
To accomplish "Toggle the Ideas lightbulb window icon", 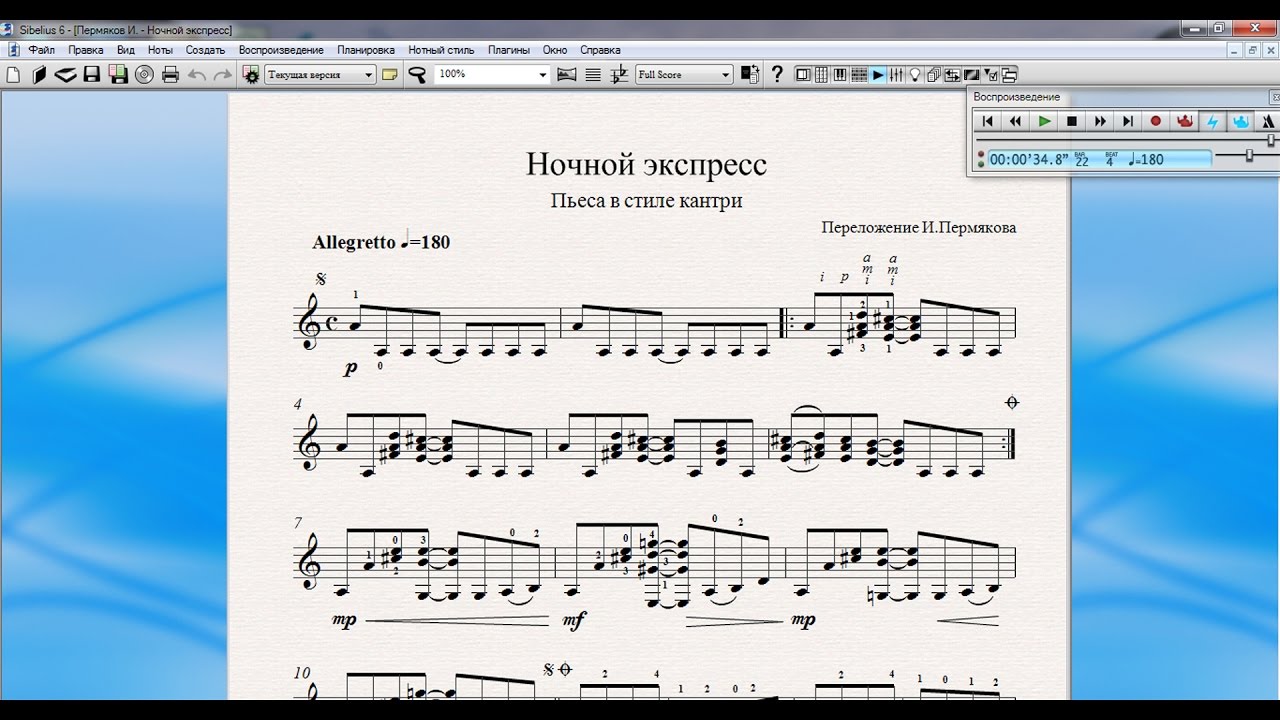I will 914,74.
